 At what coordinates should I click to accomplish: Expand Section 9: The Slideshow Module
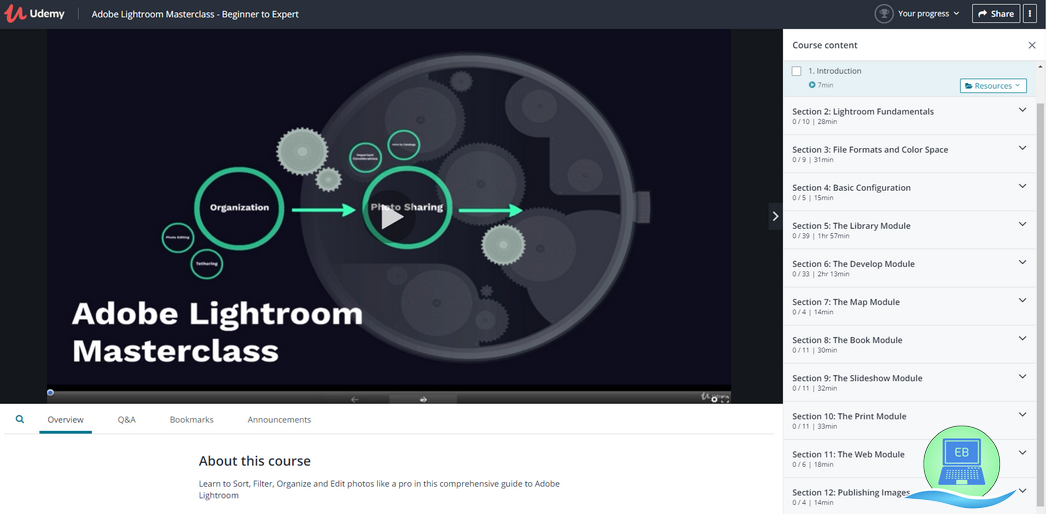coord(1023,376)
